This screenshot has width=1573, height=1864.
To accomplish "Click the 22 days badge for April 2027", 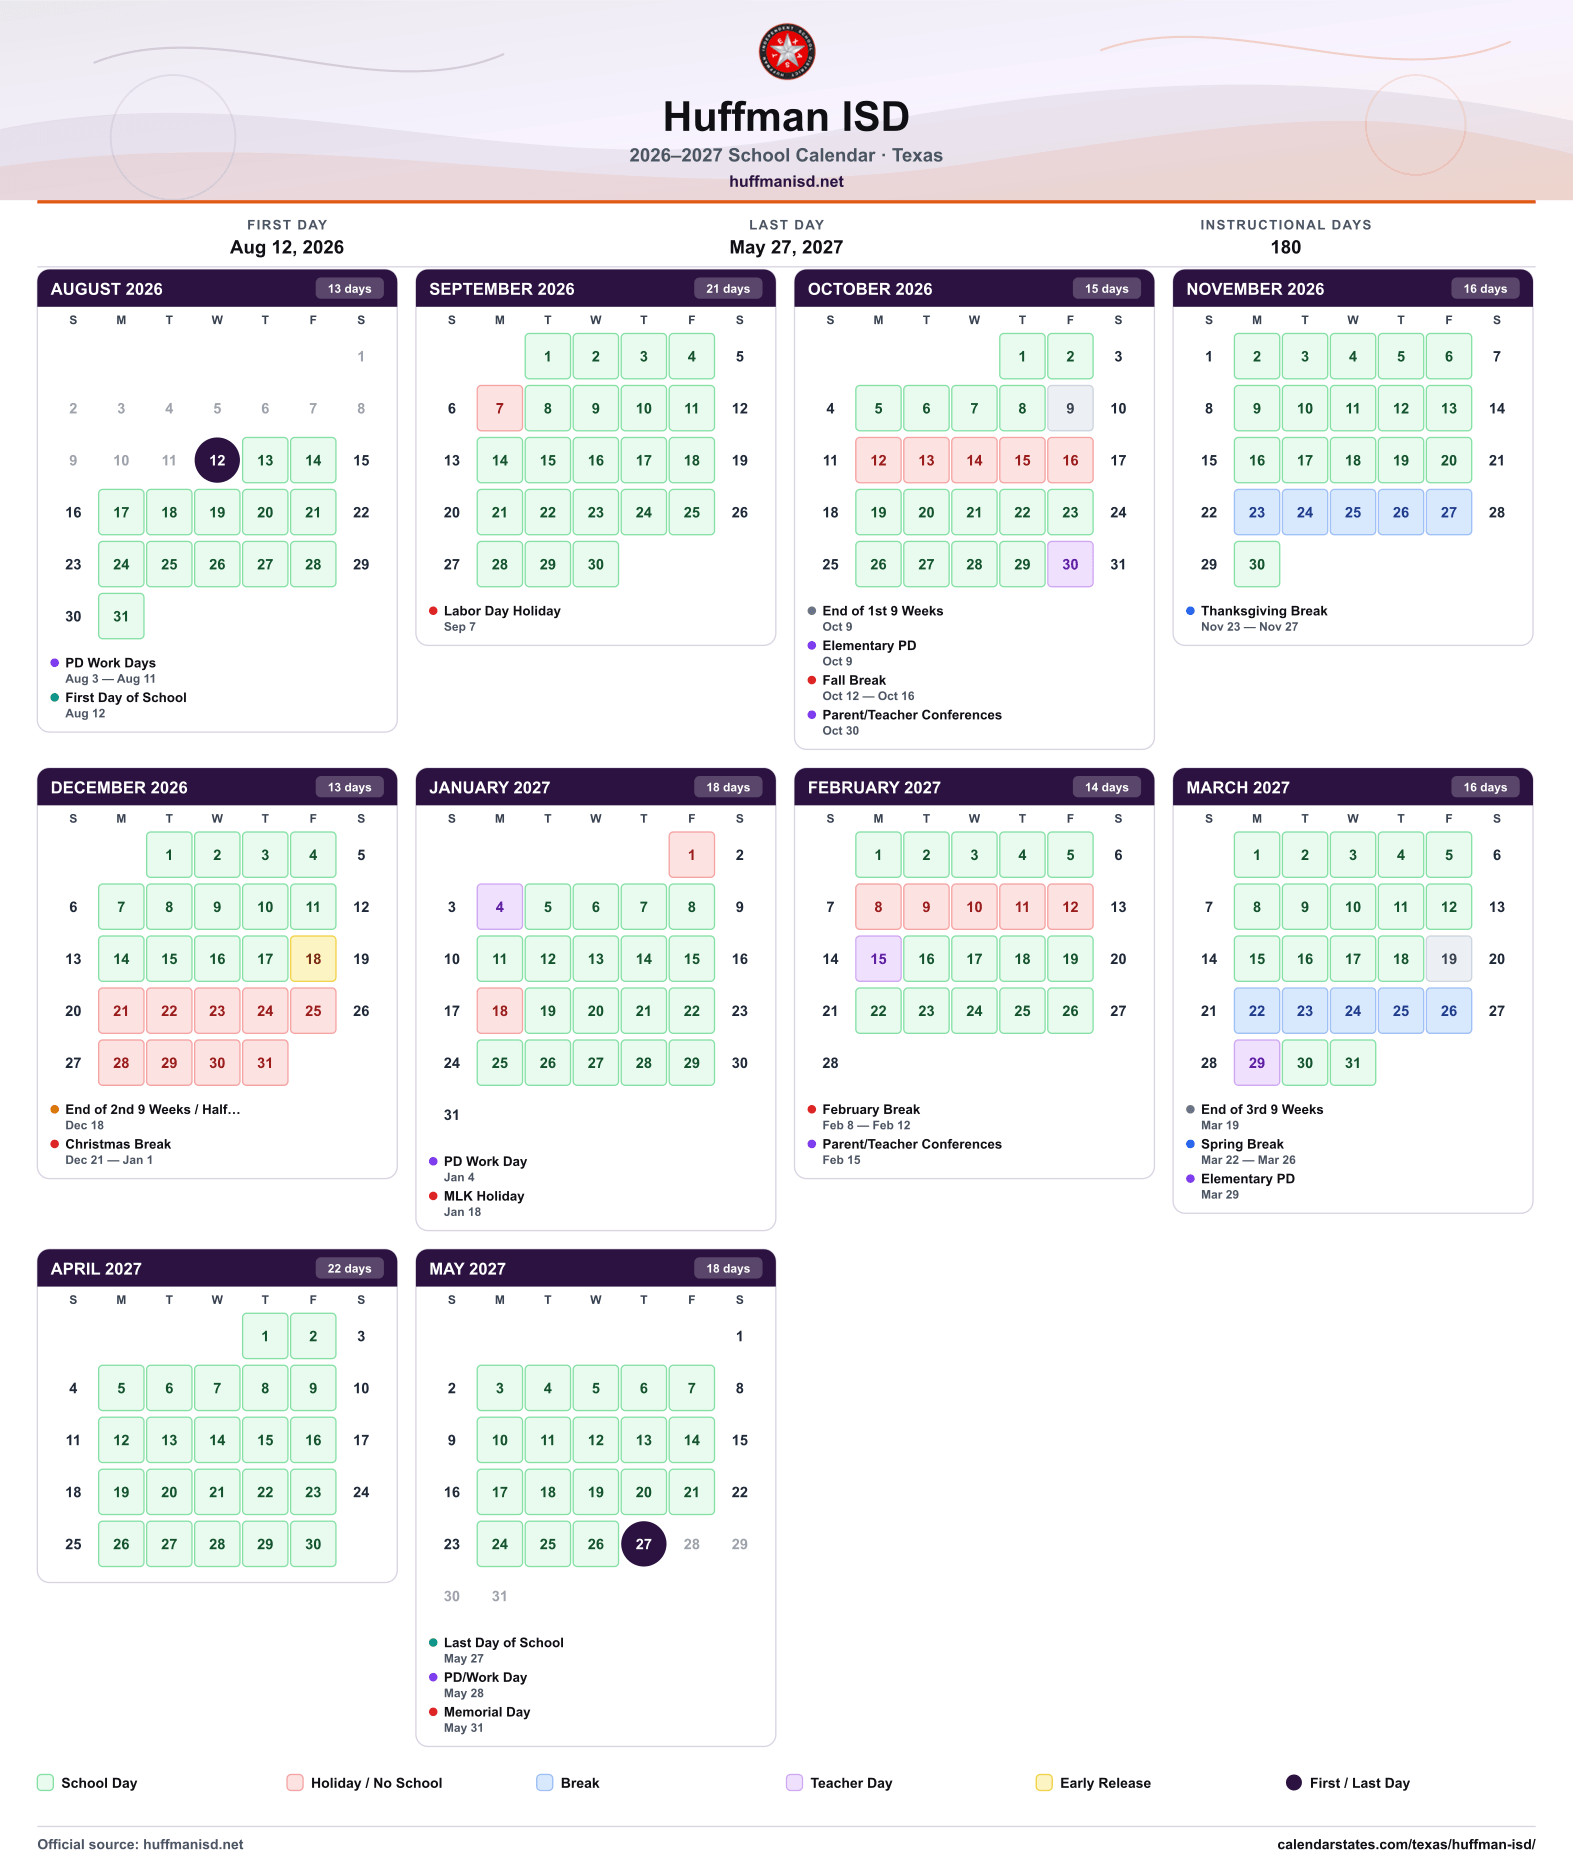I will tap(349, 1267).
